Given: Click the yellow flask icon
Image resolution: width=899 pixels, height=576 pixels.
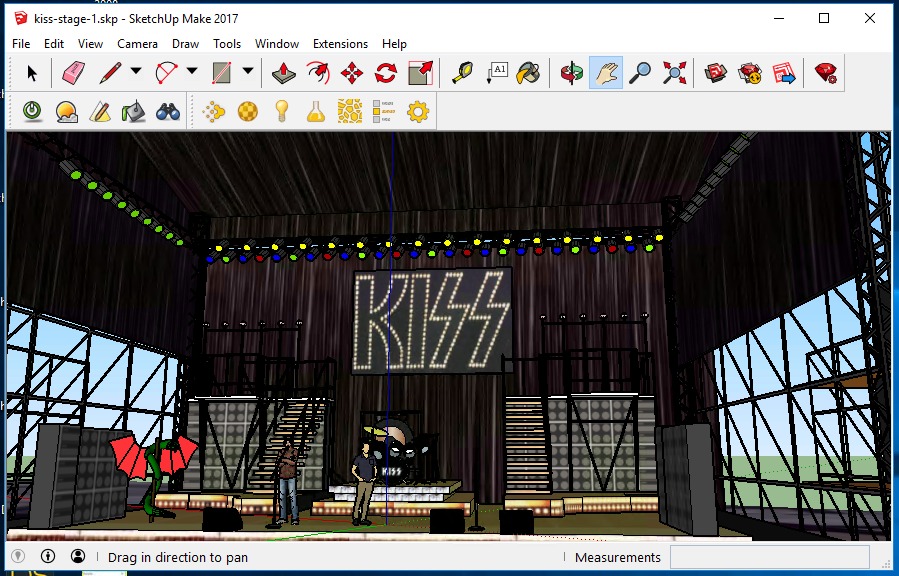Looking at the screenshot, I should [316, 111].
